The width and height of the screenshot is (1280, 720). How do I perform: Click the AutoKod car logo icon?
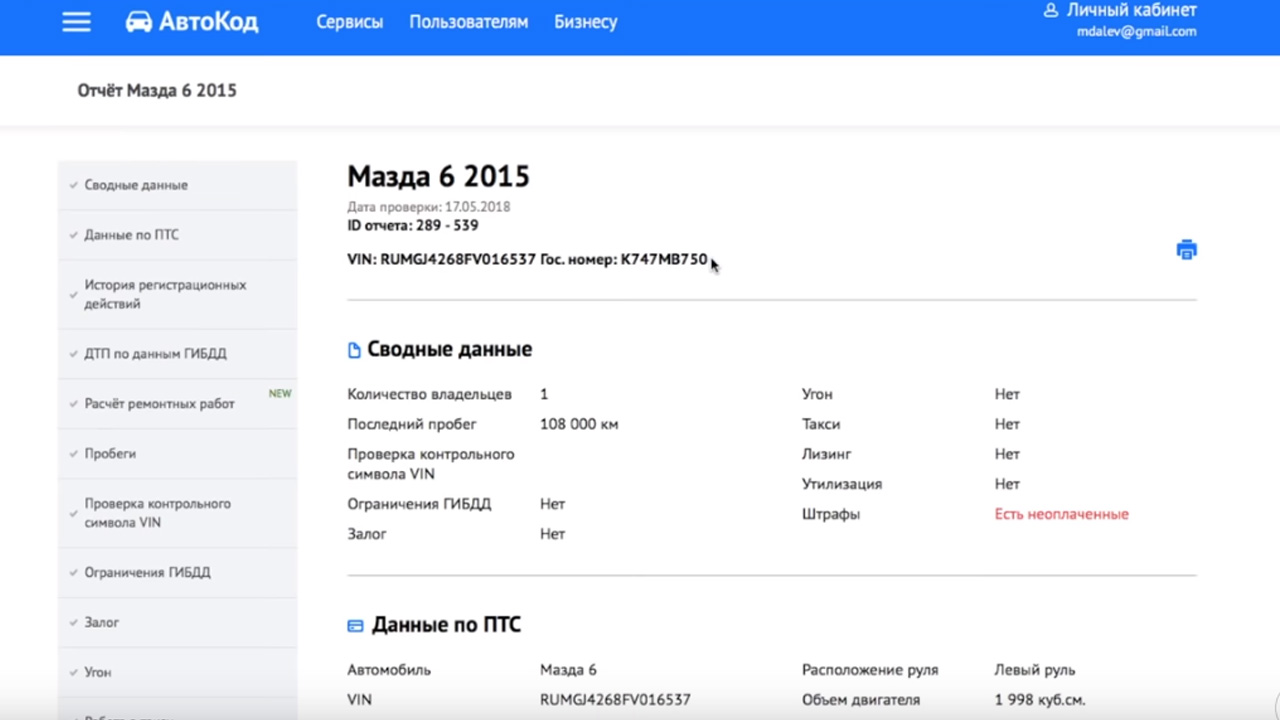(139, 22)
